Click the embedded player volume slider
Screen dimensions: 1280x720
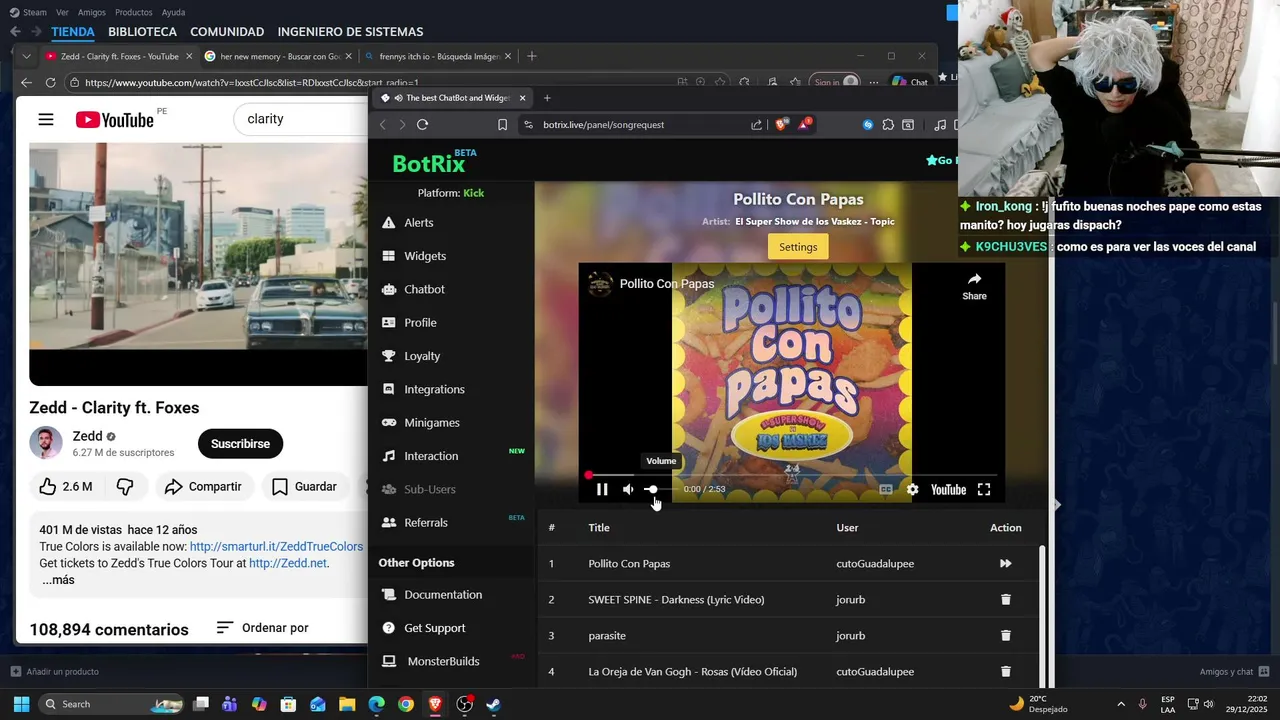[x=660, y=489]
